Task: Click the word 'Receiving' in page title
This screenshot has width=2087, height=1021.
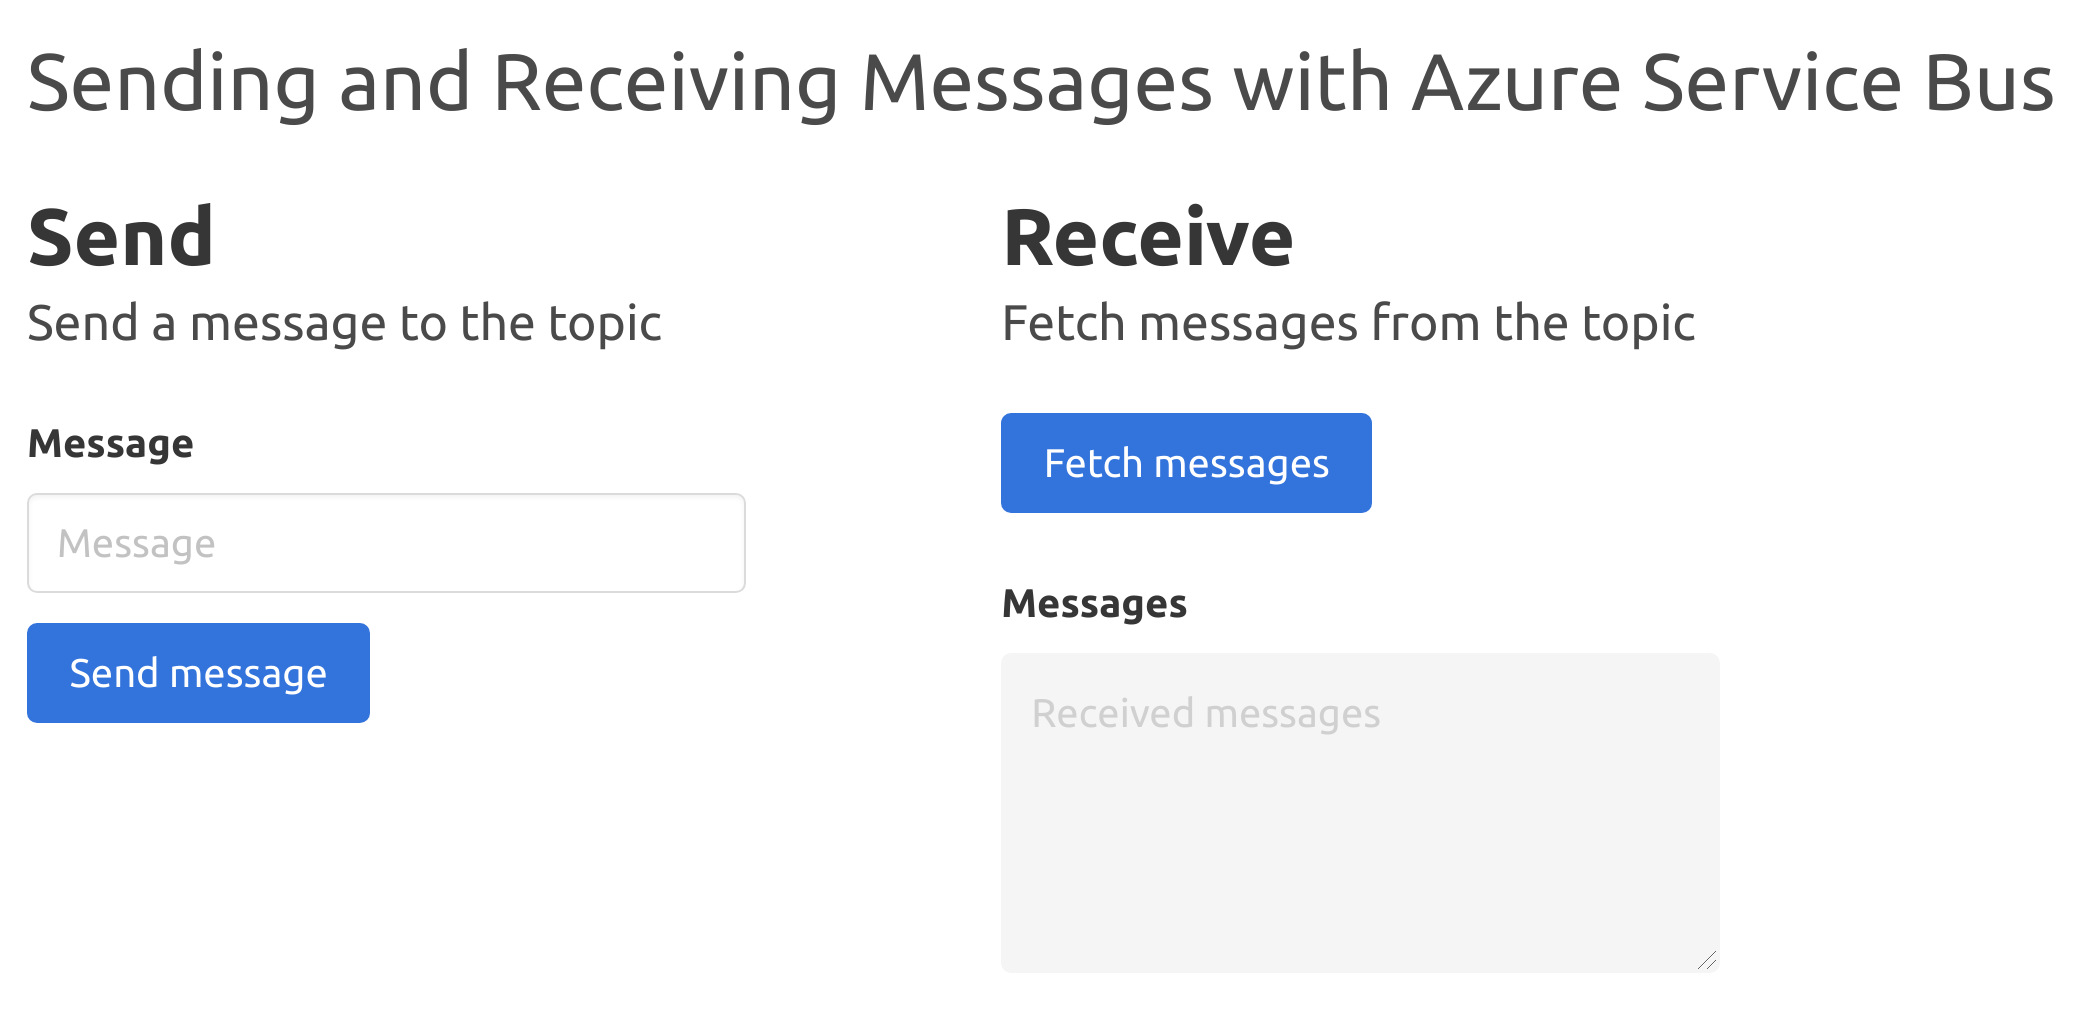Action: click(x=665, y=83)
